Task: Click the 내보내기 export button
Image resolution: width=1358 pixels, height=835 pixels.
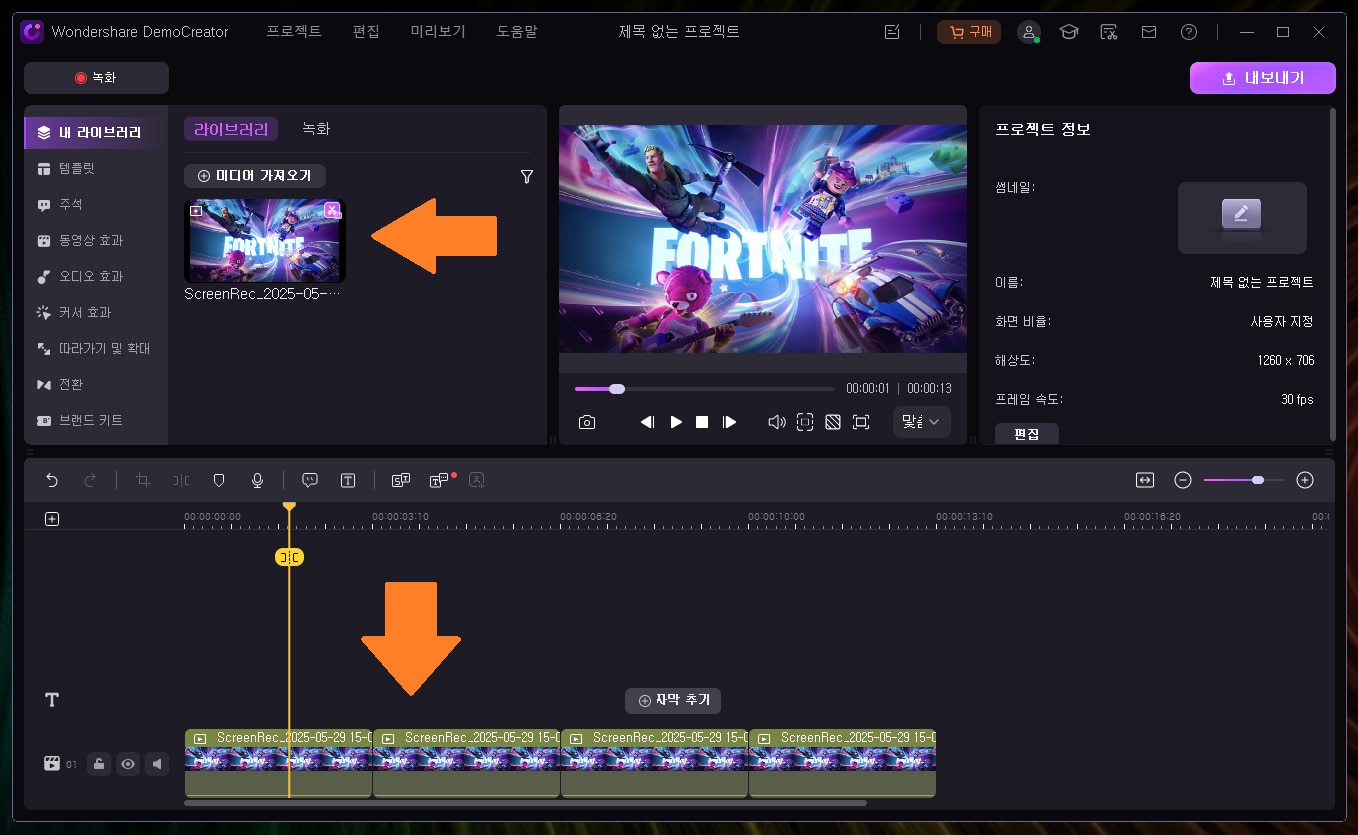Action: (1262, 78)
